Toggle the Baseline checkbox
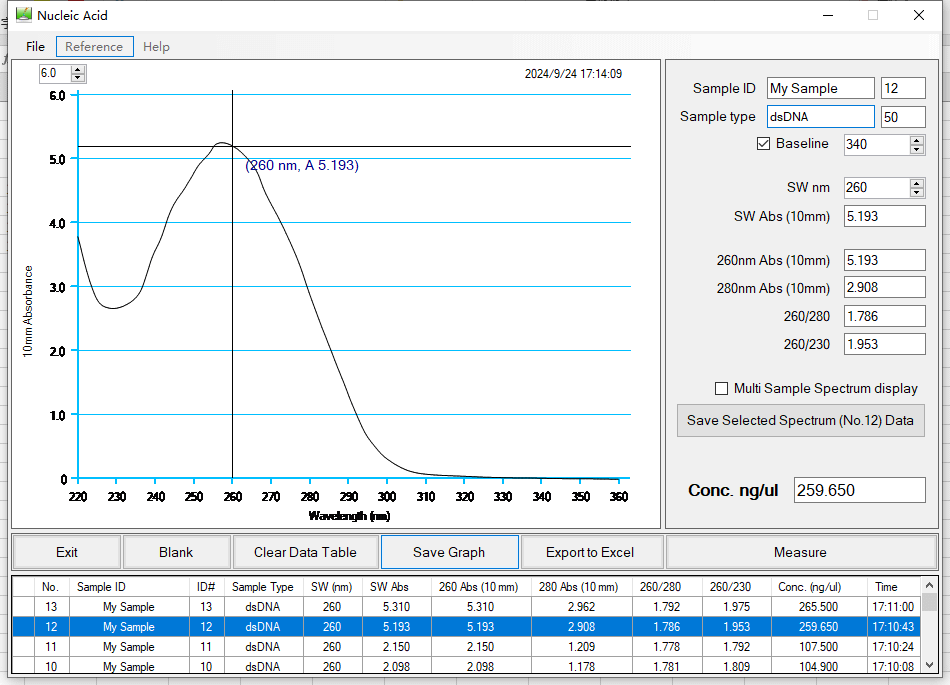Viewport: 950px width, 685px height. tap(764, 144)
